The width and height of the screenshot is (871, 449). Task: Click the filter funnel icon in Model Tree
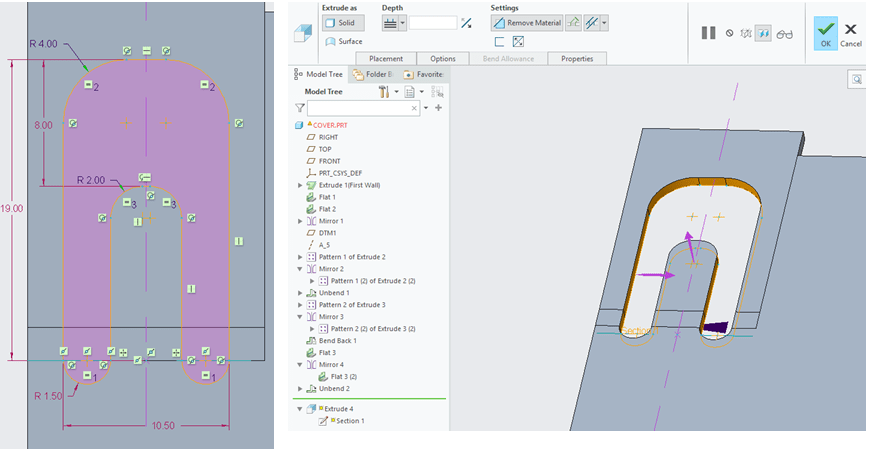pyautogui.click(x=300, y=107)
